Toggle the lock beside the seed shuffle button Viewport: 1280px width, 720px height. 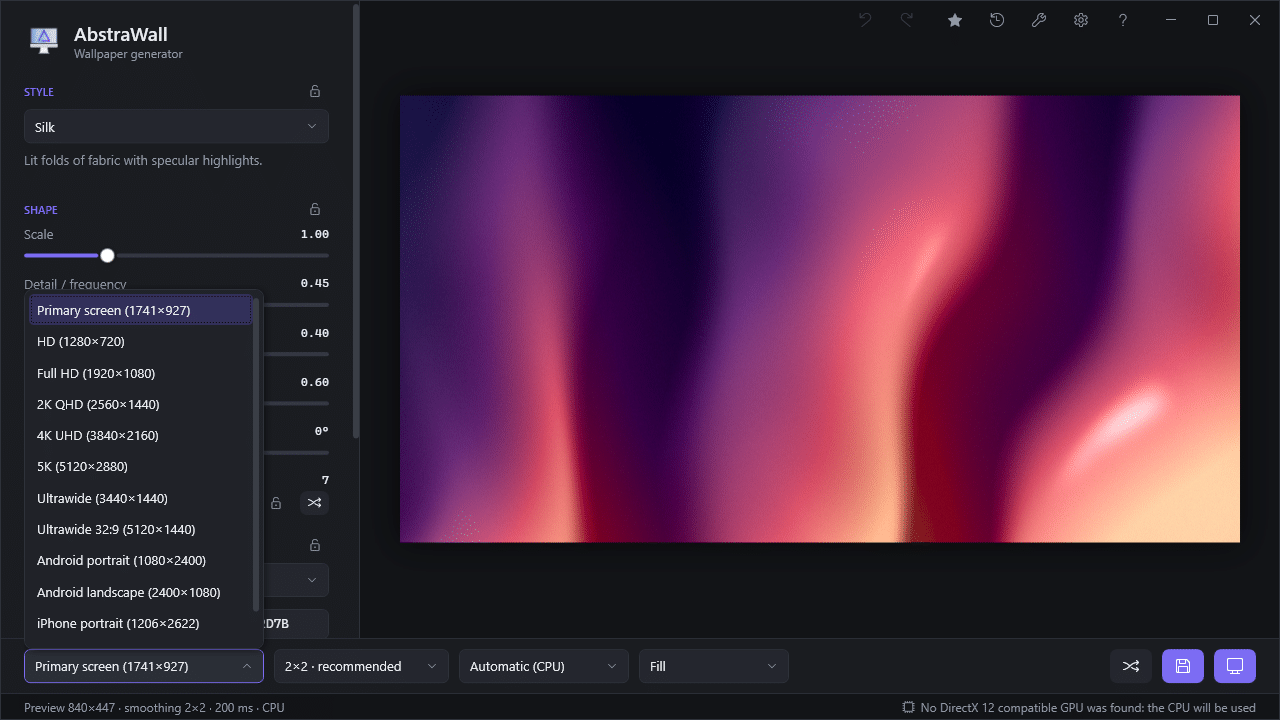tap(276, 503)
